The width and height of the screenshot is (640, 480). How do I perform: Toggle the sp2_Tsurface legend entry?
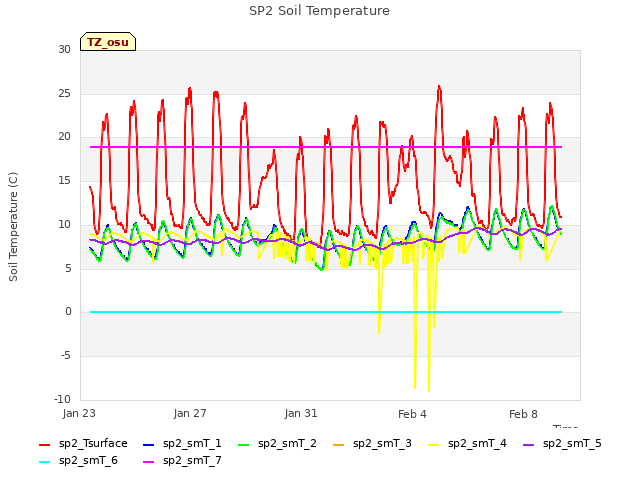[83, 444]
